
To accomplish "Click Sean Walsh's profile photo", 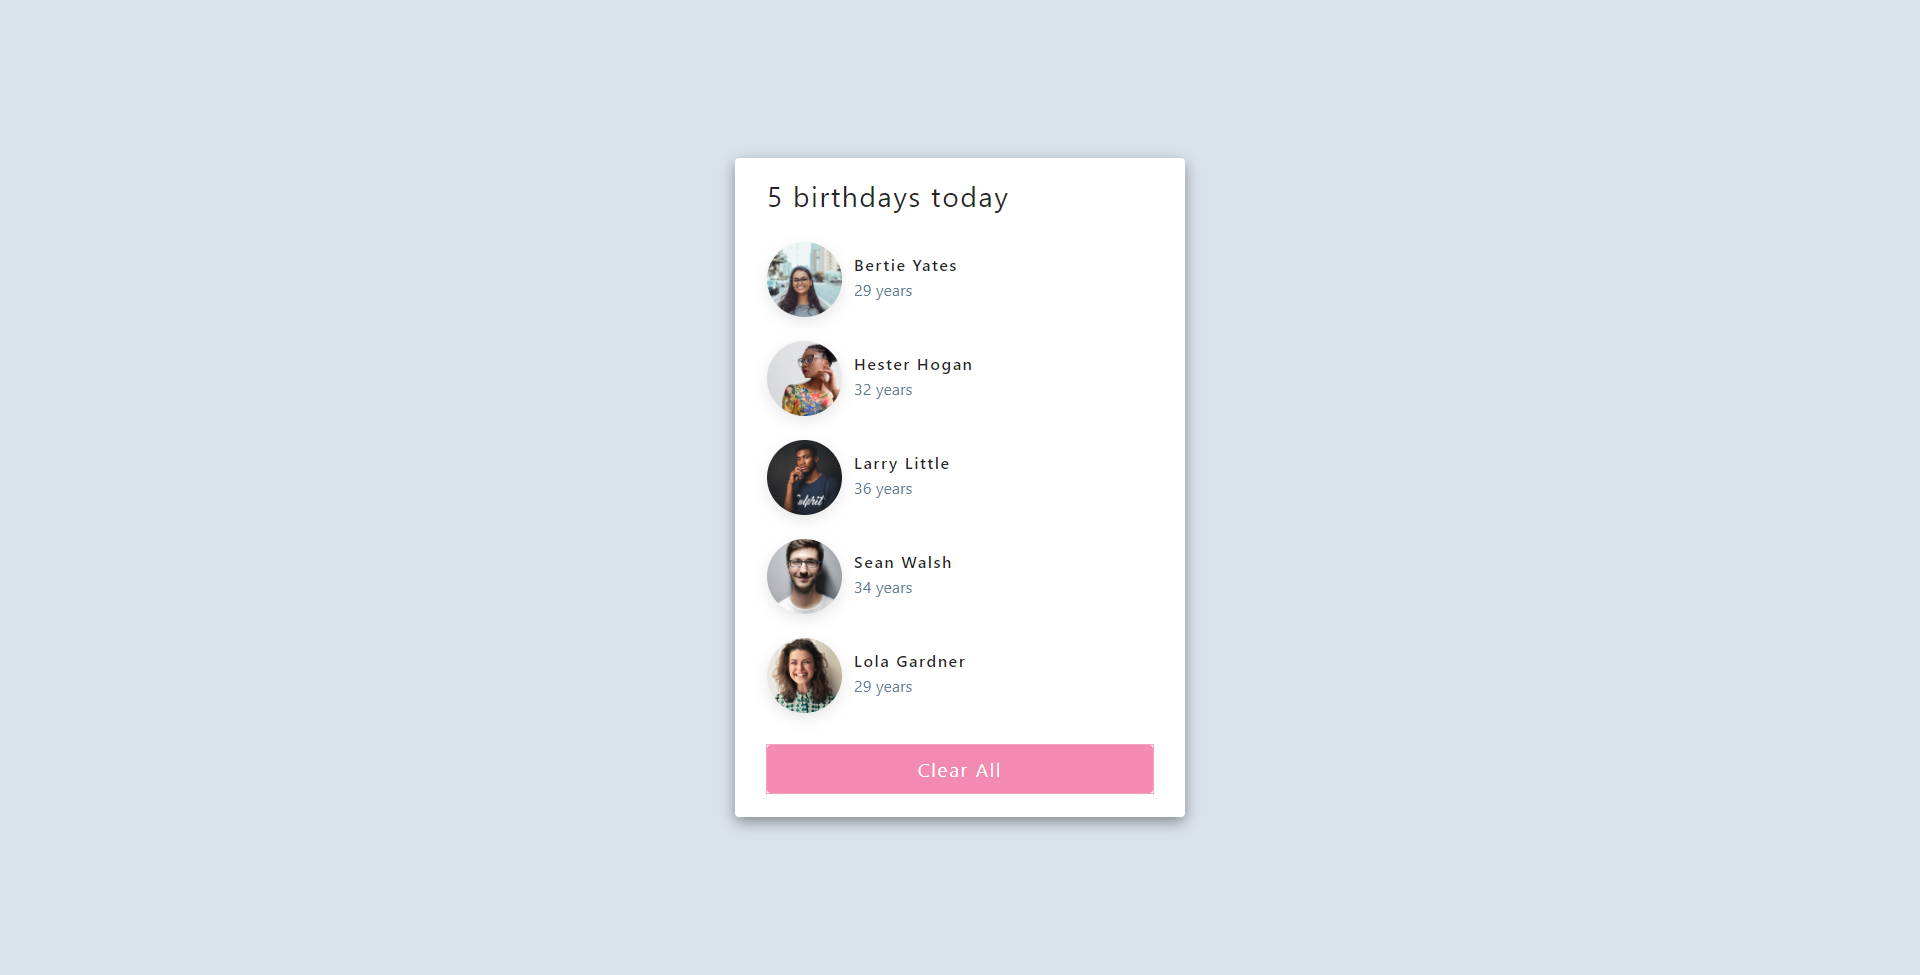I will point(804,576).
